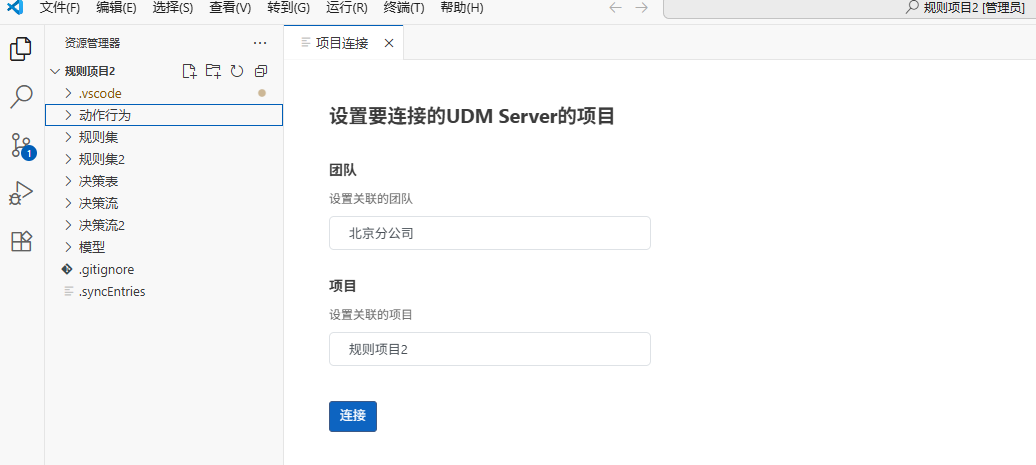
Task: Collapse all folders in explorer
Action: pos(261,71)
